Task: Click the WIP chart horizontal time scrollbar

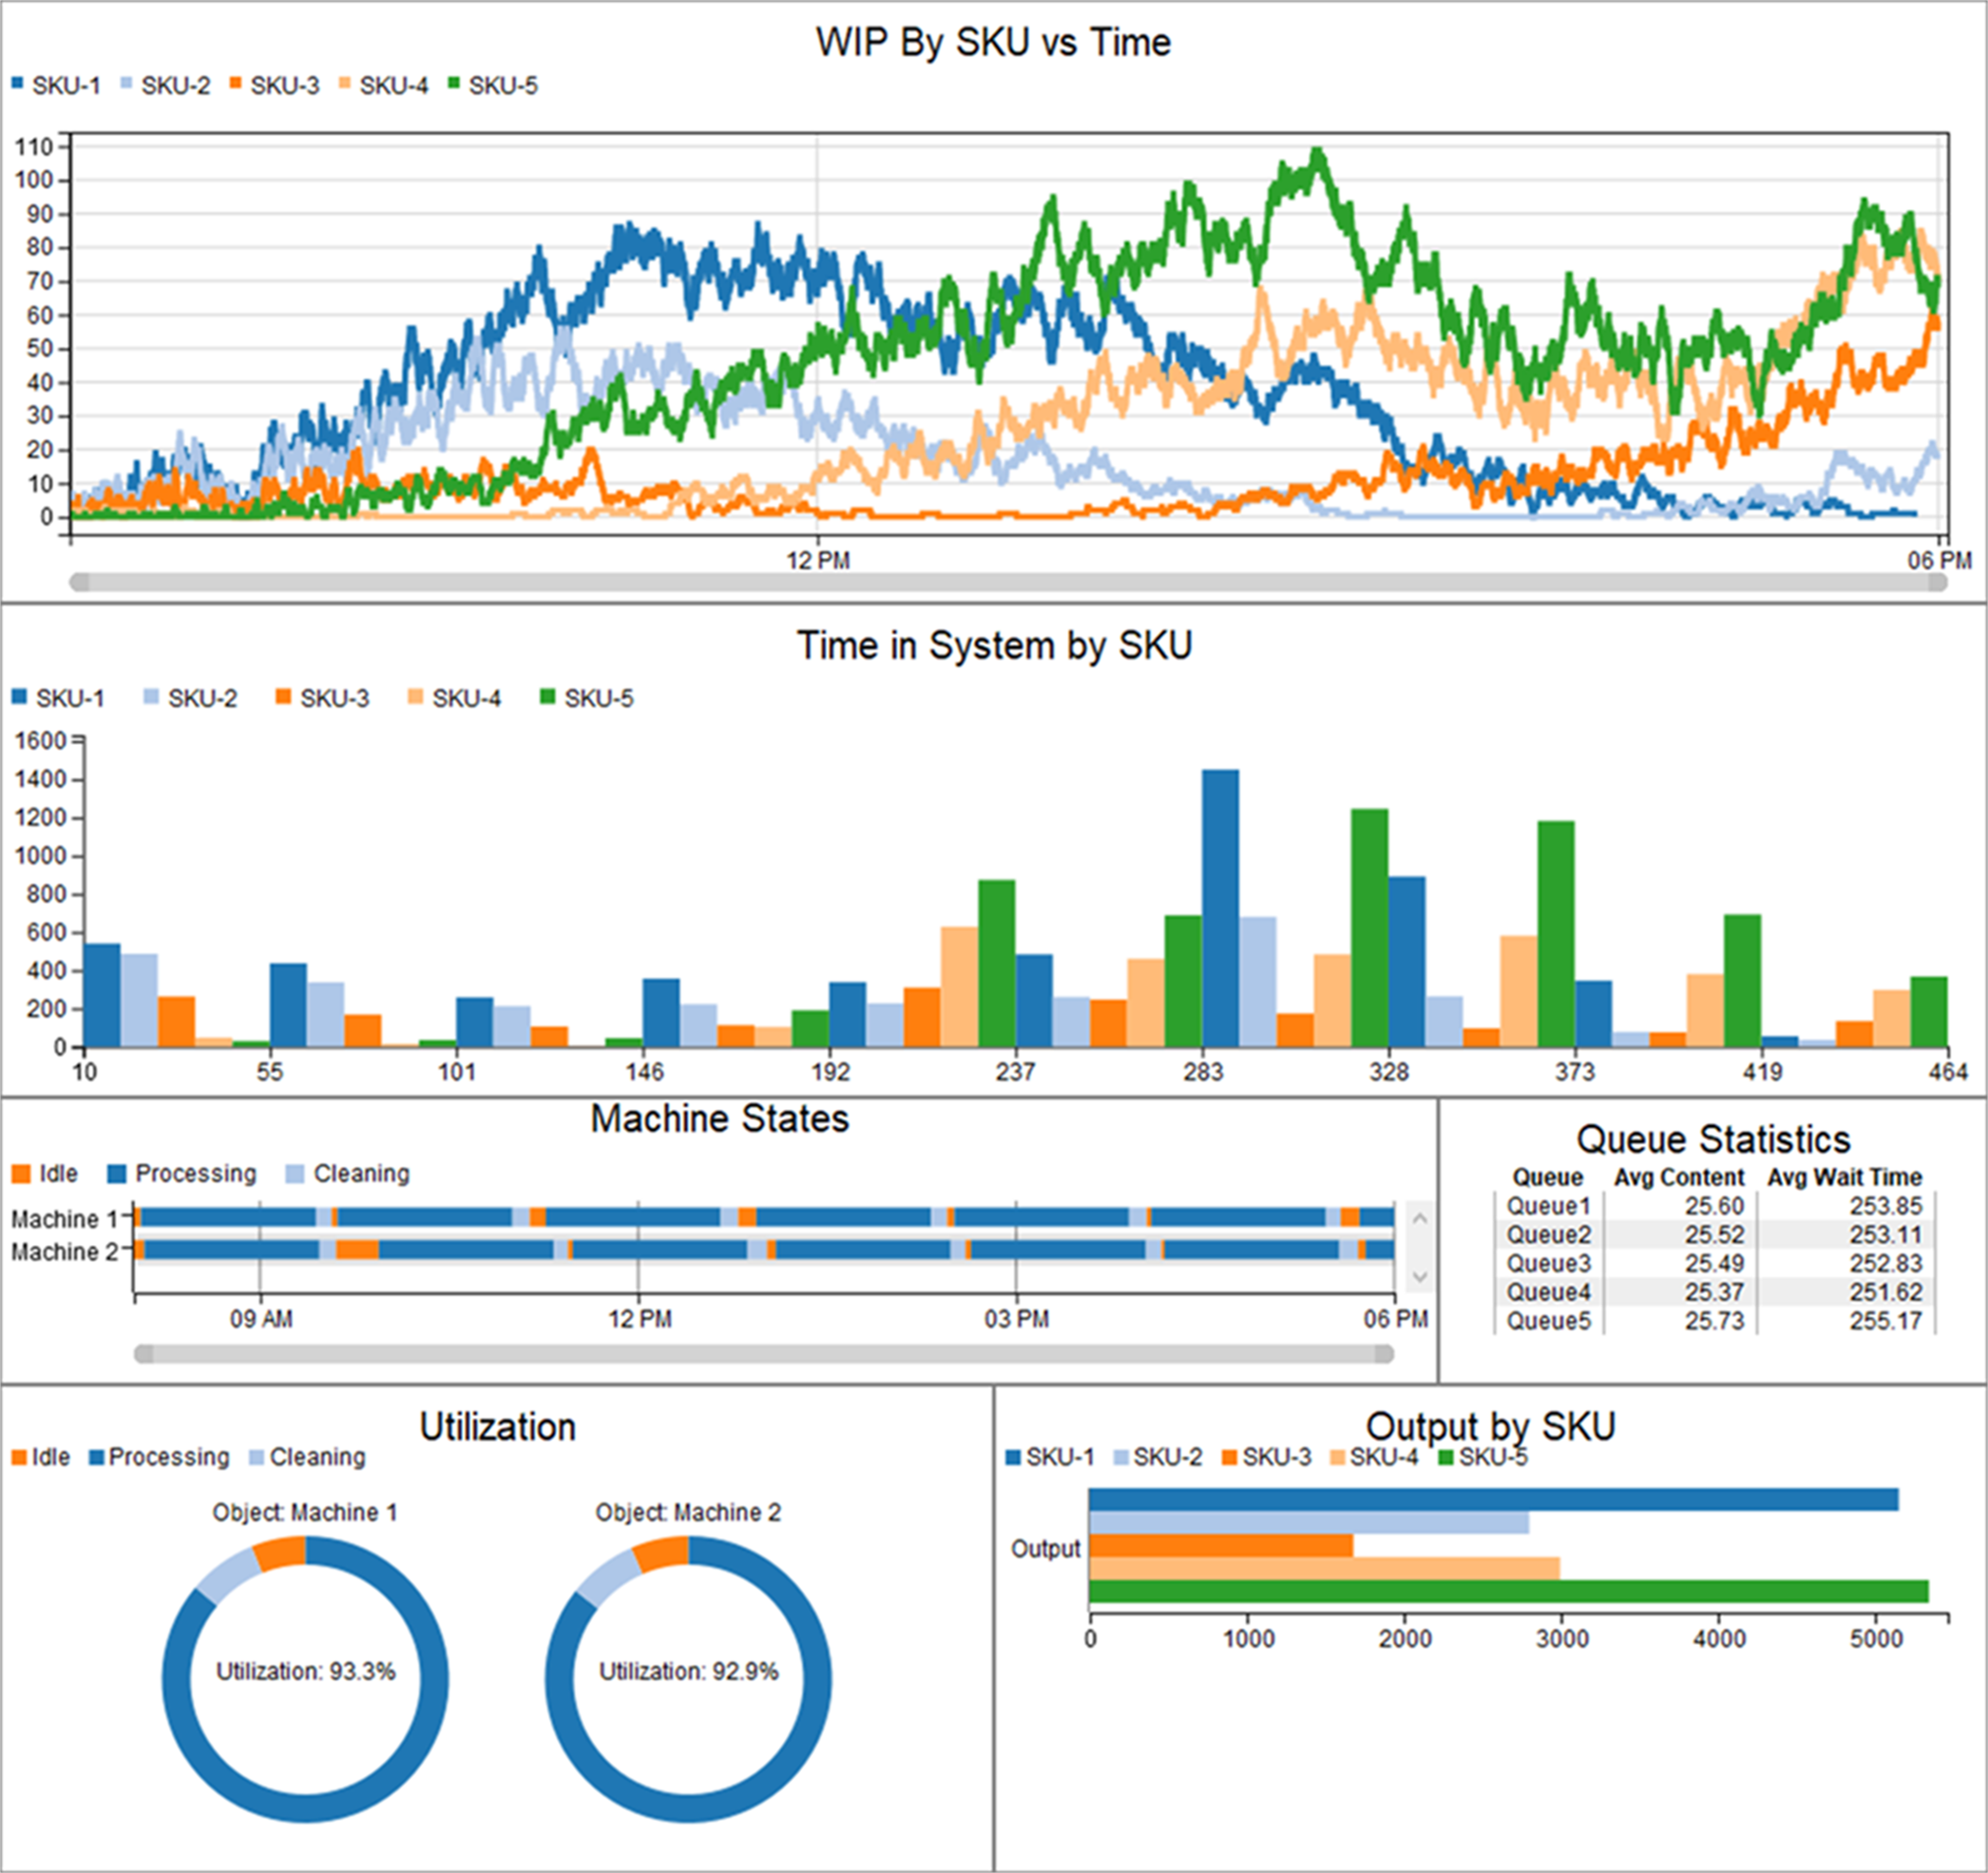Action: click(1007, 582)
